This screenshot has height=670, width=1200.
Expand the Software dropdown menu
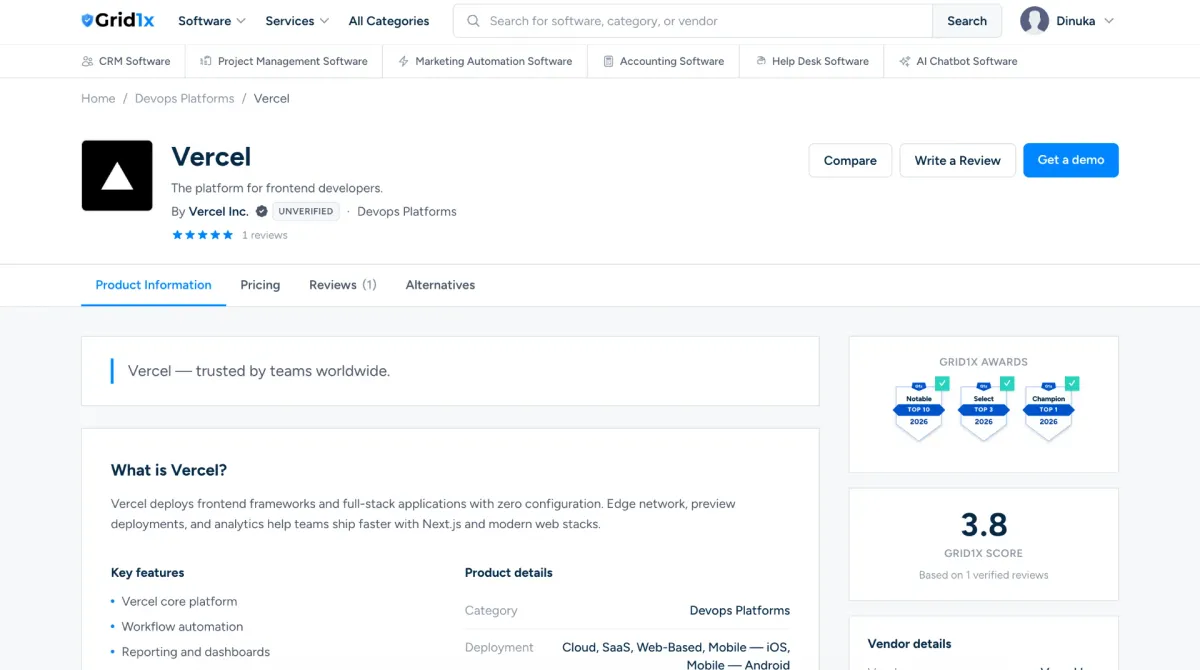pos(212,20)
